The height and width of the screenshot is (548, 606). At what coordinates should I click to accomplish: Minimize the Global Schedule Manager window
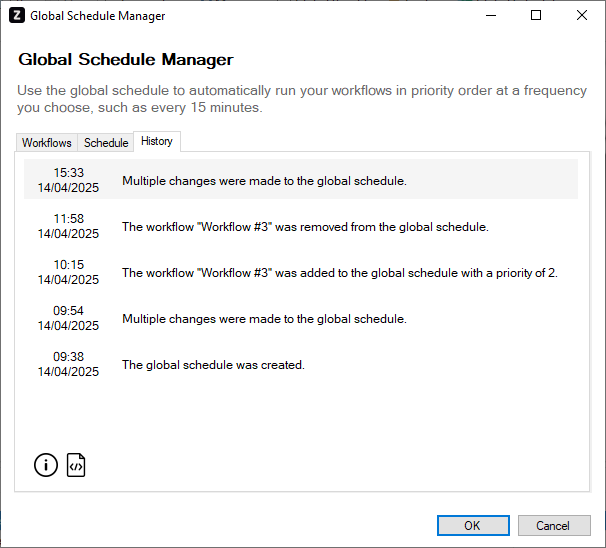point(490,16)
